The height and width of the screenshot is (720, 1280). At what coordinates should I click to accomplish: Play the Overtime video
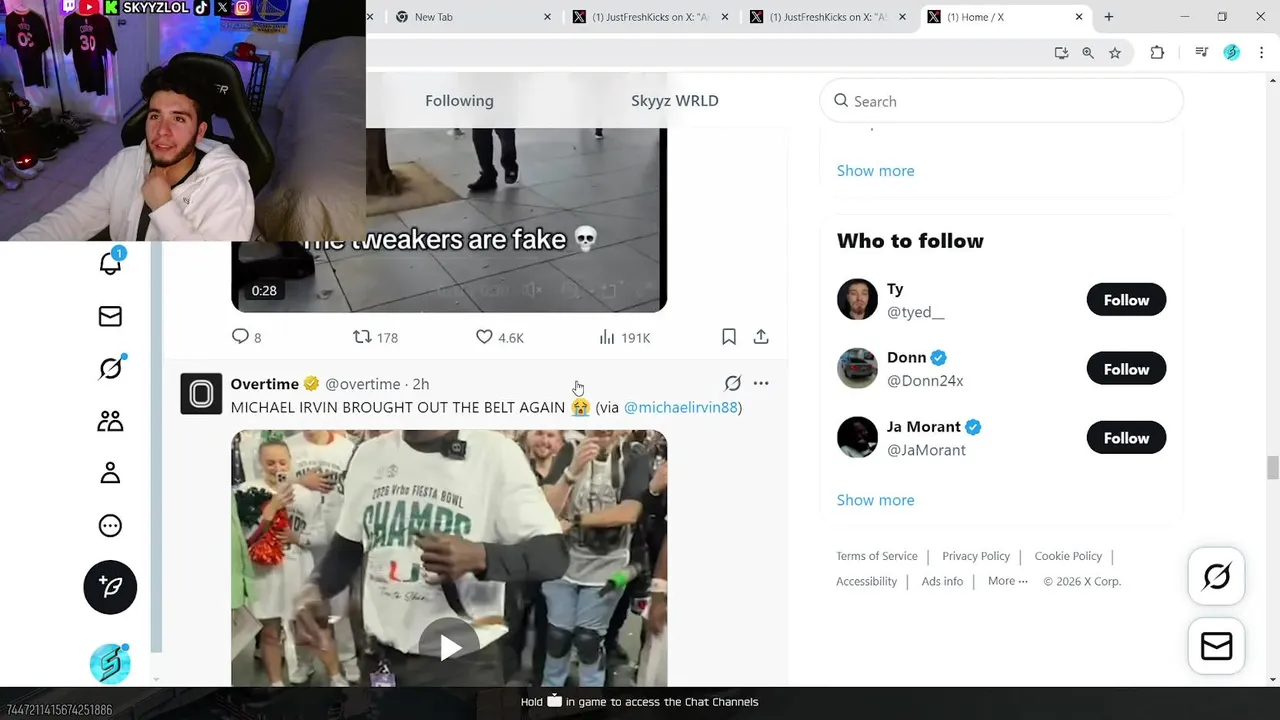pos(449,647)
